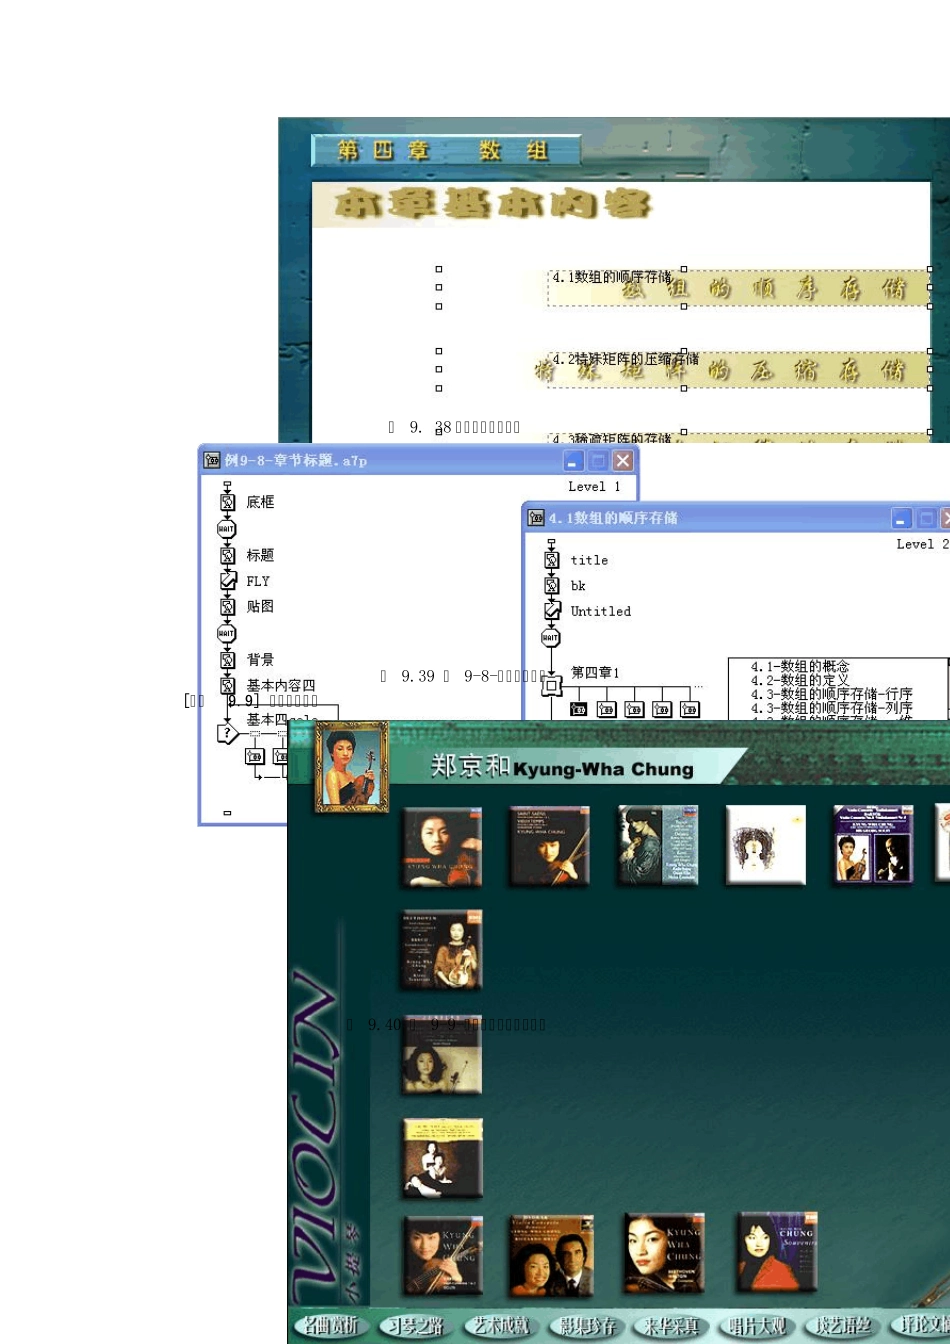Click the 底框 display icon in flowchart

pyautogui.click(x=227, y=502)
